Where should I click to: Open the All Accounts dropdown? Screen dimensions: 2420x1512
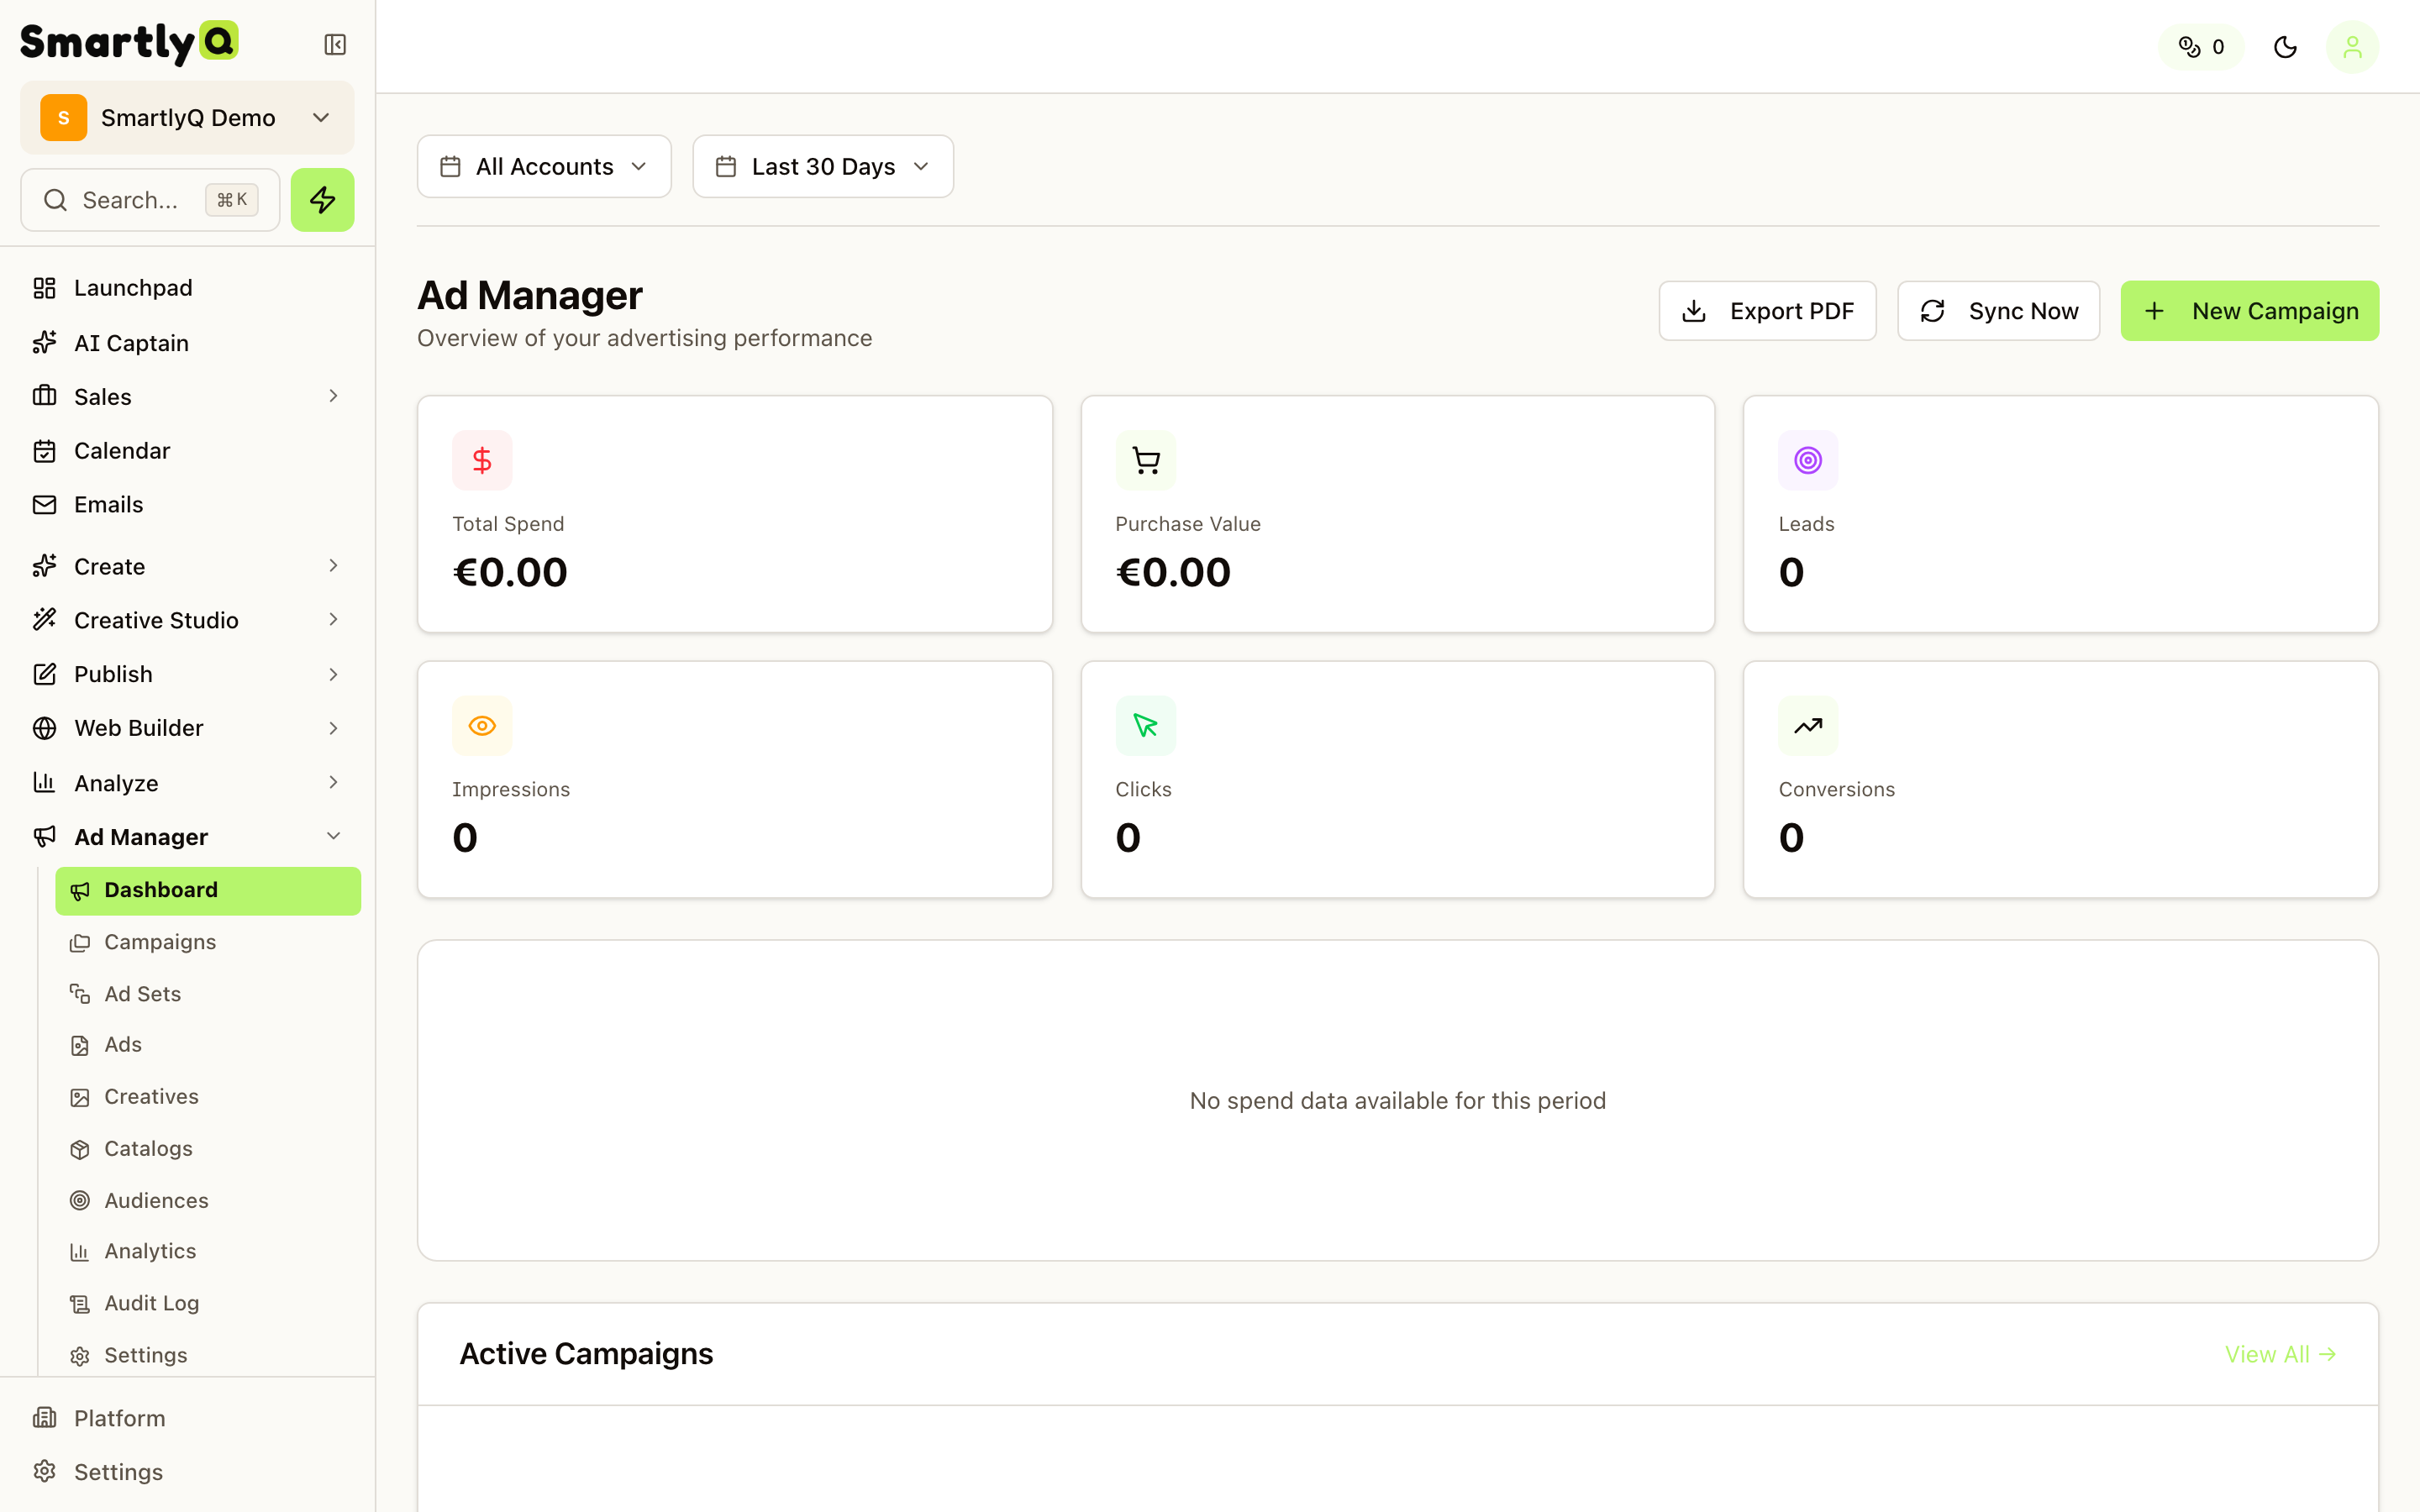(544, 166)
